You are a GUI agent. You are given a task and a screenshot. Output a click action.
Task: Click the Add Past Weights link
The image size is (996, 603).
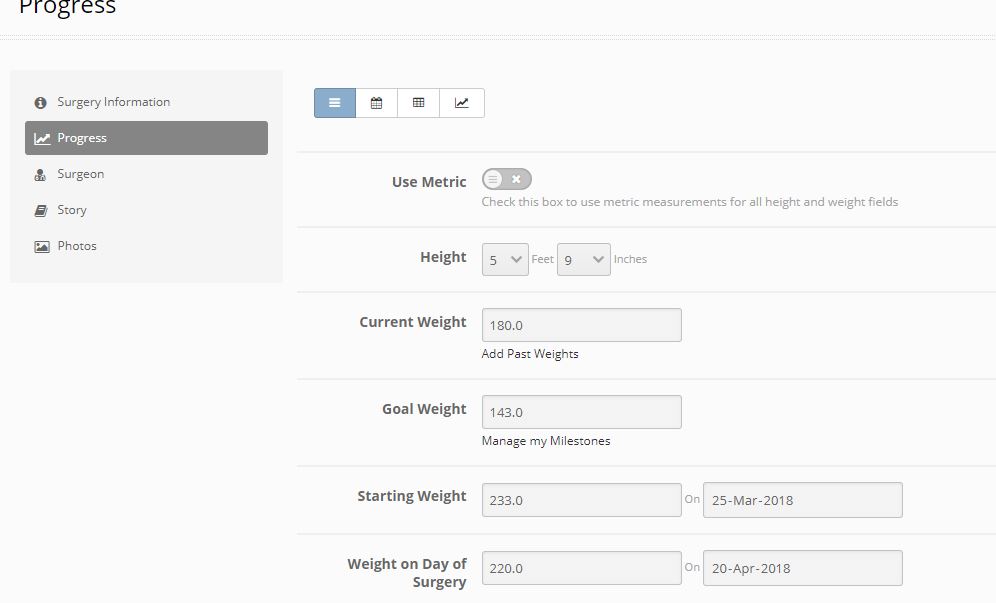[530, 354]
